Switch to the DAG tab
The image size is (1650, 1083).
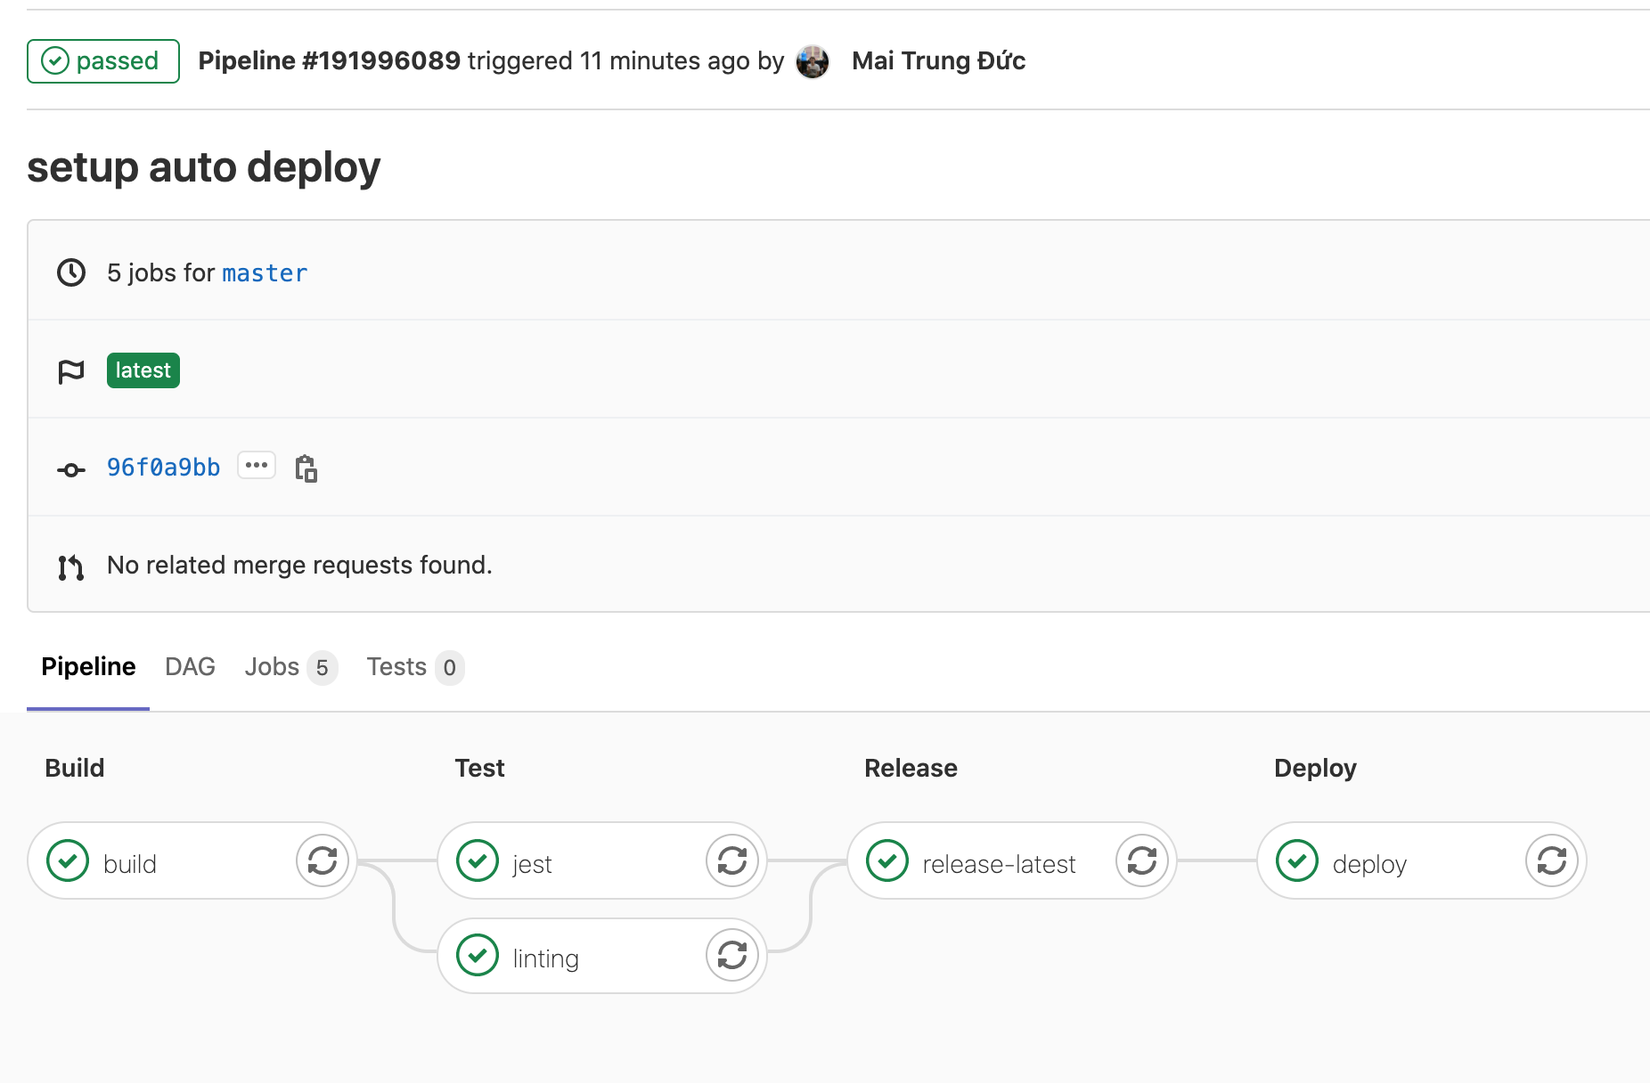click(190, 667)
